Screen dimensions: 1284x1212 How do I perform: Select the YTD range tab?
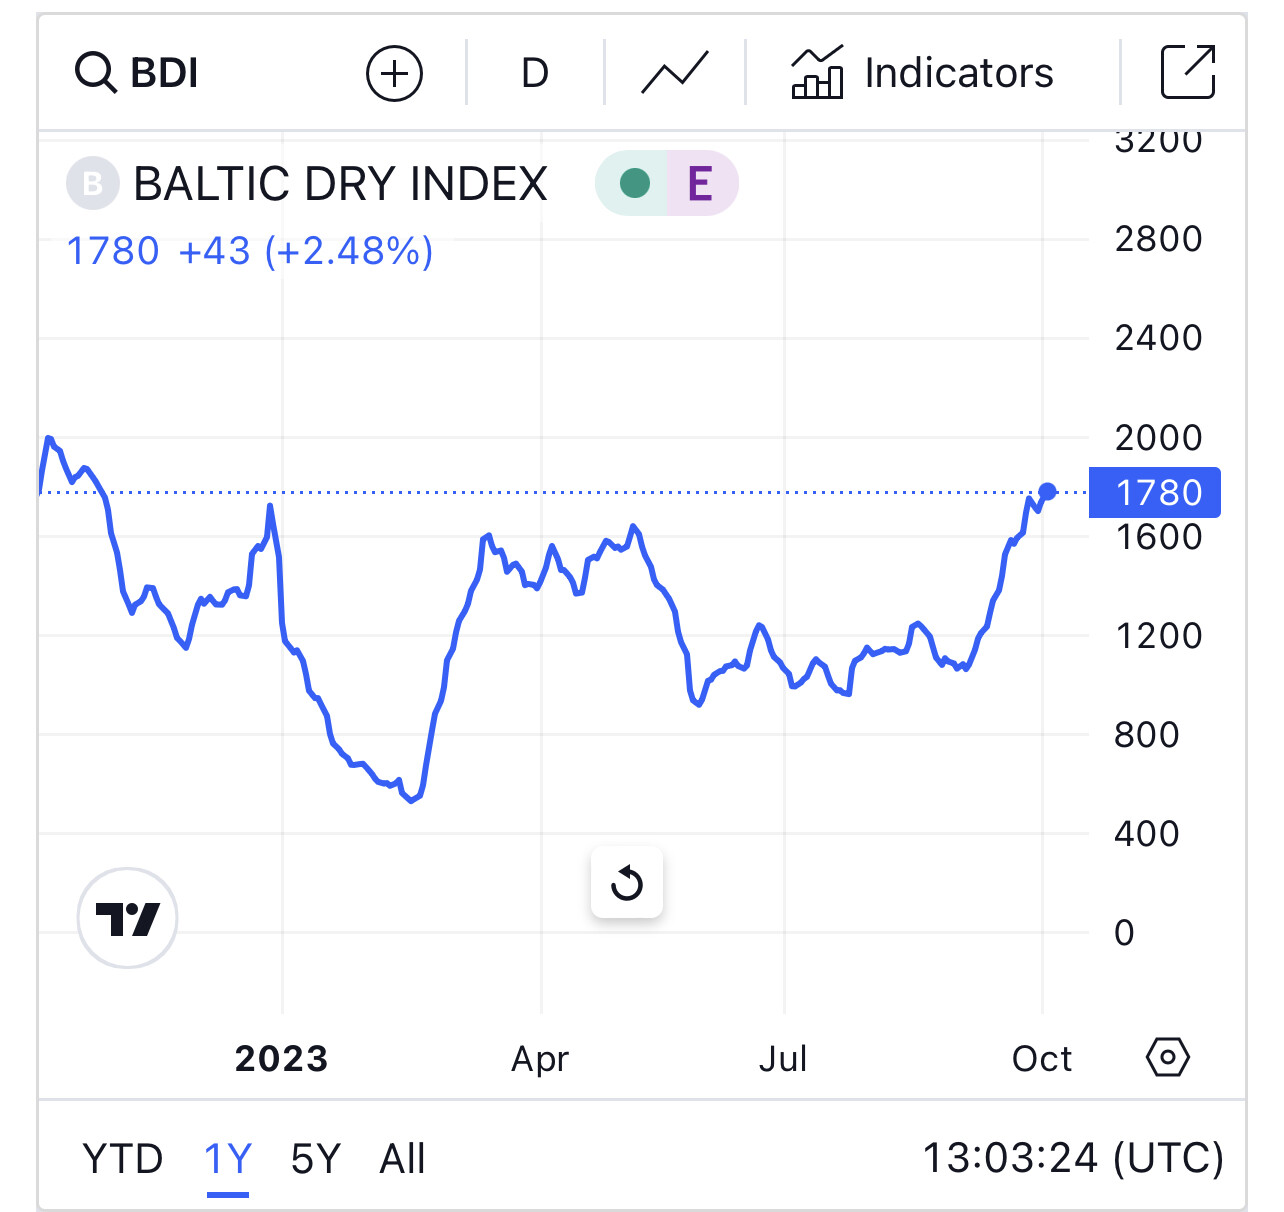[x=122, y=1159]
